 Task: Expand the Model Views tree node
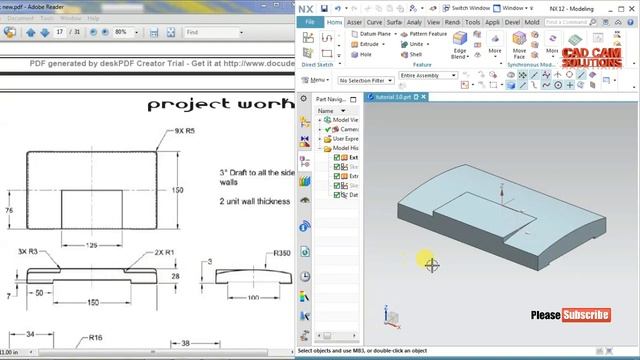pyautogui.click(x=320, y=120)
